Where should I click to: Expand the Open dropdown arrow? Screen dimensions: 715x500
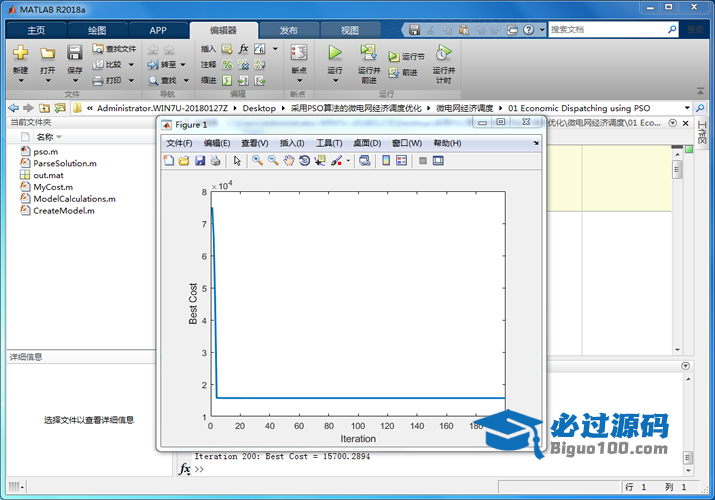48,81
